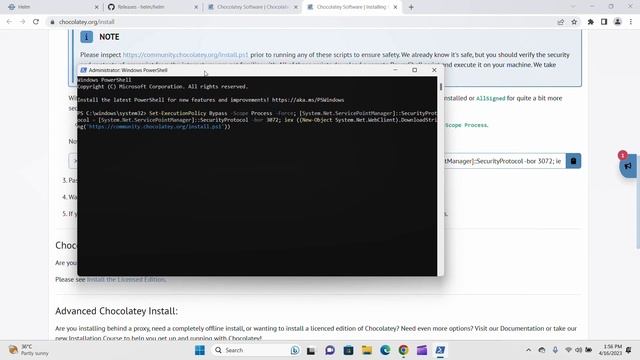Click the AllSigned link text
The image size is (640, 360).
491,98
